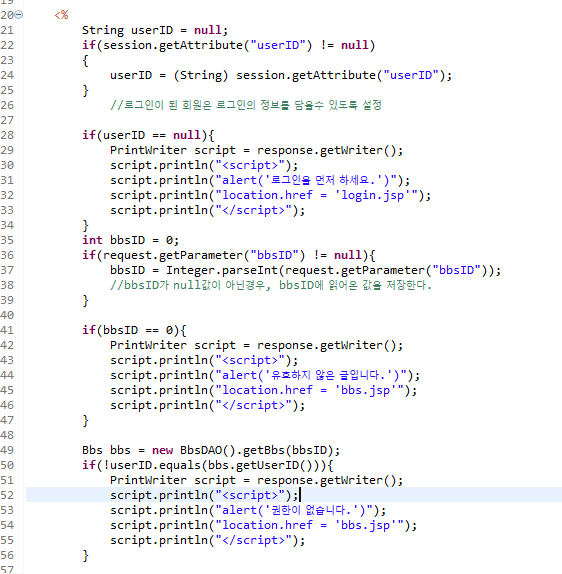The width and height of the screenshot is (562, 574).
Task: Click the opening scriptlet tag <%
Action: [x=61, y=15]
